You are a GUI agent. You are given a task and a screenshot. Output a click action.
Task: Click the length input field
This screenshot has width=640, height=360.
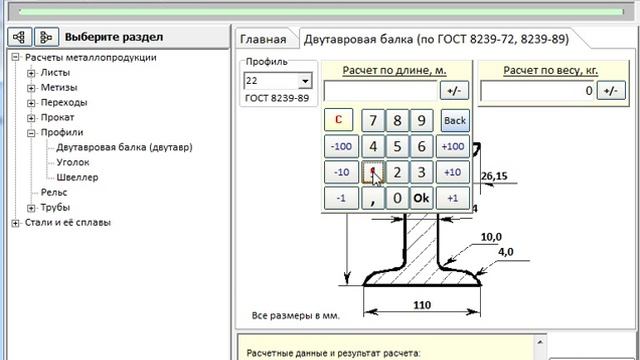click(x=380, y=91)
